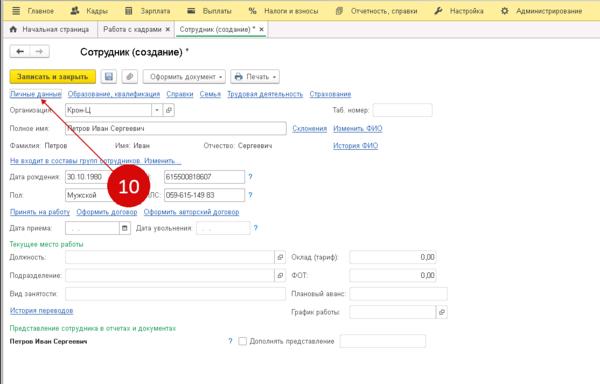Open the График работы record icon

pos(442,312)
